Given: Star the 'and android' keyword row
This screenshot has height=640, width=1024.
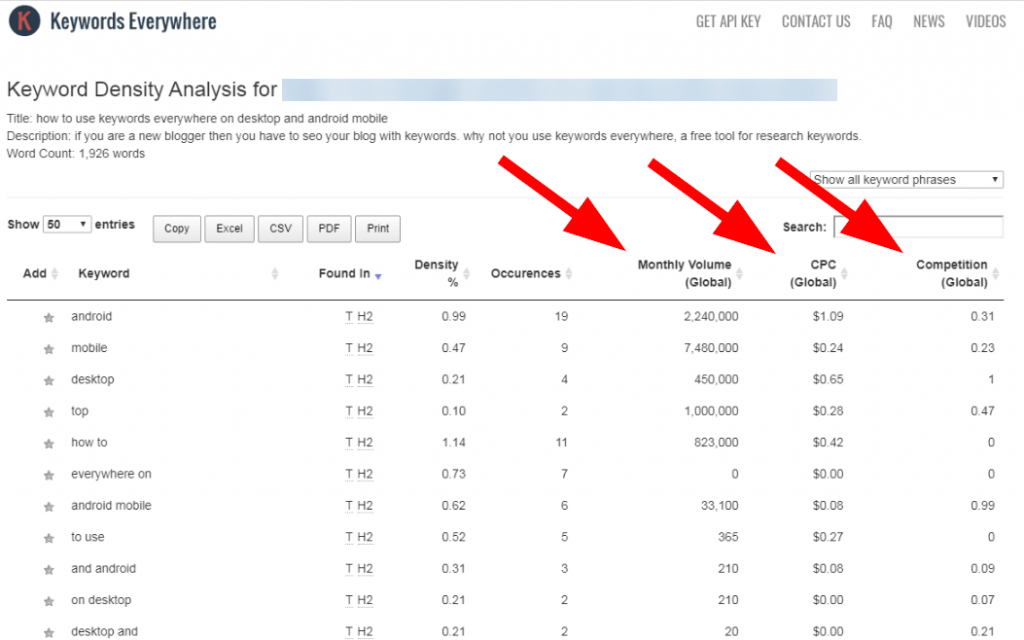Looking at the screenshot, I should (x=49, y=569).
